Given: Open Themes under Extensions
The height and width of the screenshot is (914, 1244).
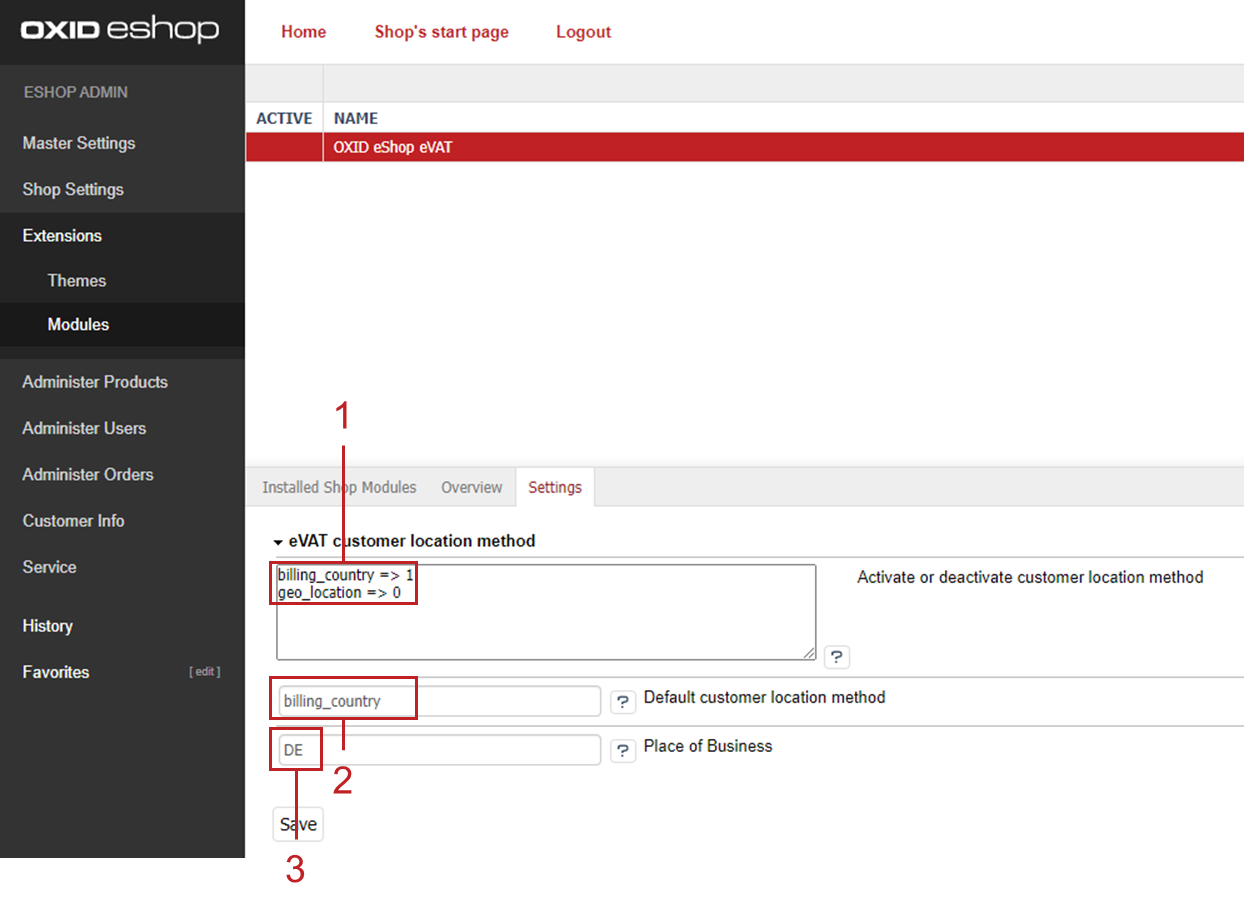Looking at the screenshot, I should pyautogui.click(x=77, y=281).
